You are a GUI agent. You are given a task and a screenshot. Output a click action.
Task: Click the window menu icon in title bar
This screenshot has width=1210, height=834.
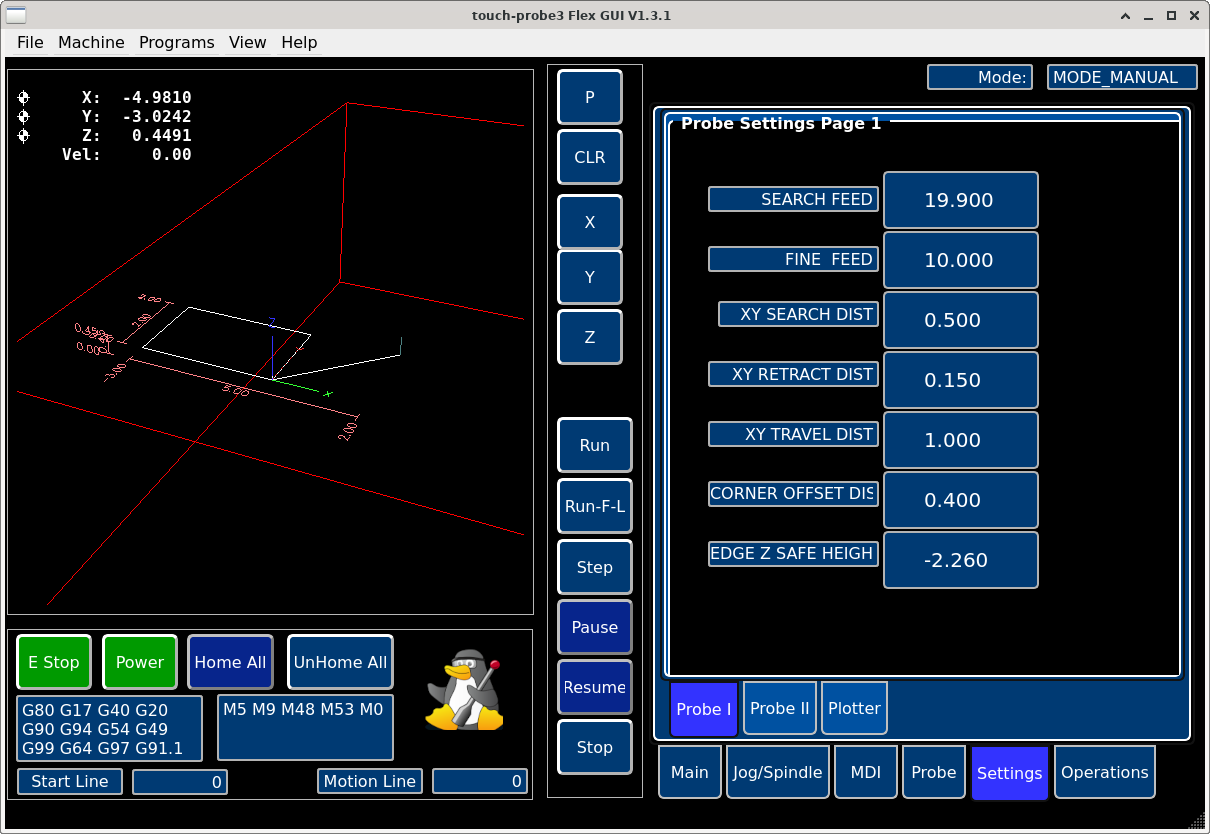pos(16,15)
